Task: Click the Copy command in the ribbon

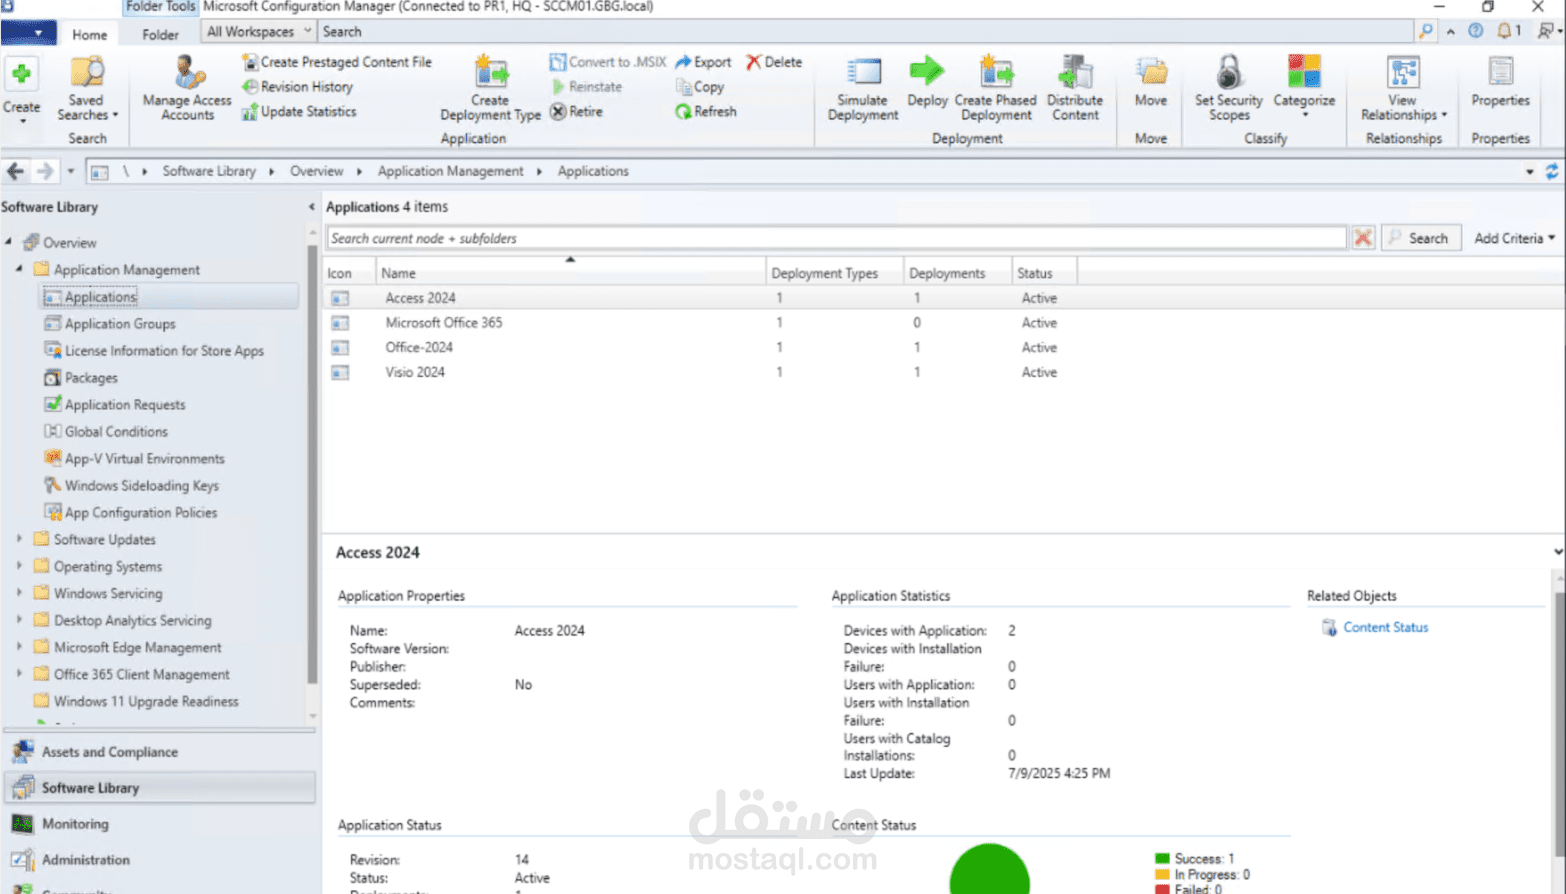Action: click(700, 87)
